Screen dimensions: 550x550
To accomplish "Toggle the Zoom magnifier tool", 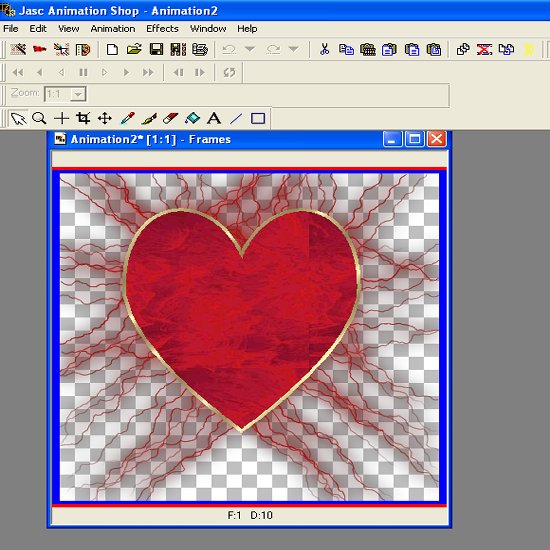I will click(39, 118).
